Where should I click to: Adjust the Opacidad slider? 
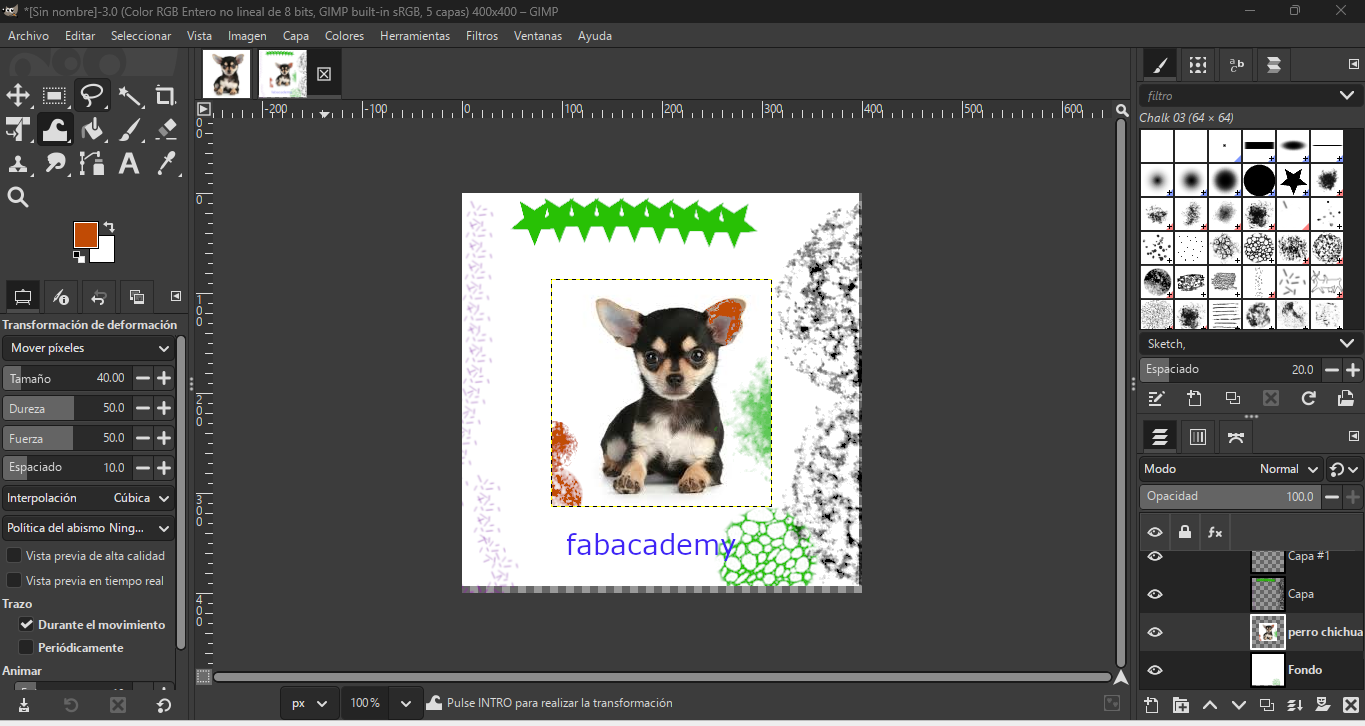pos(1230,497)
